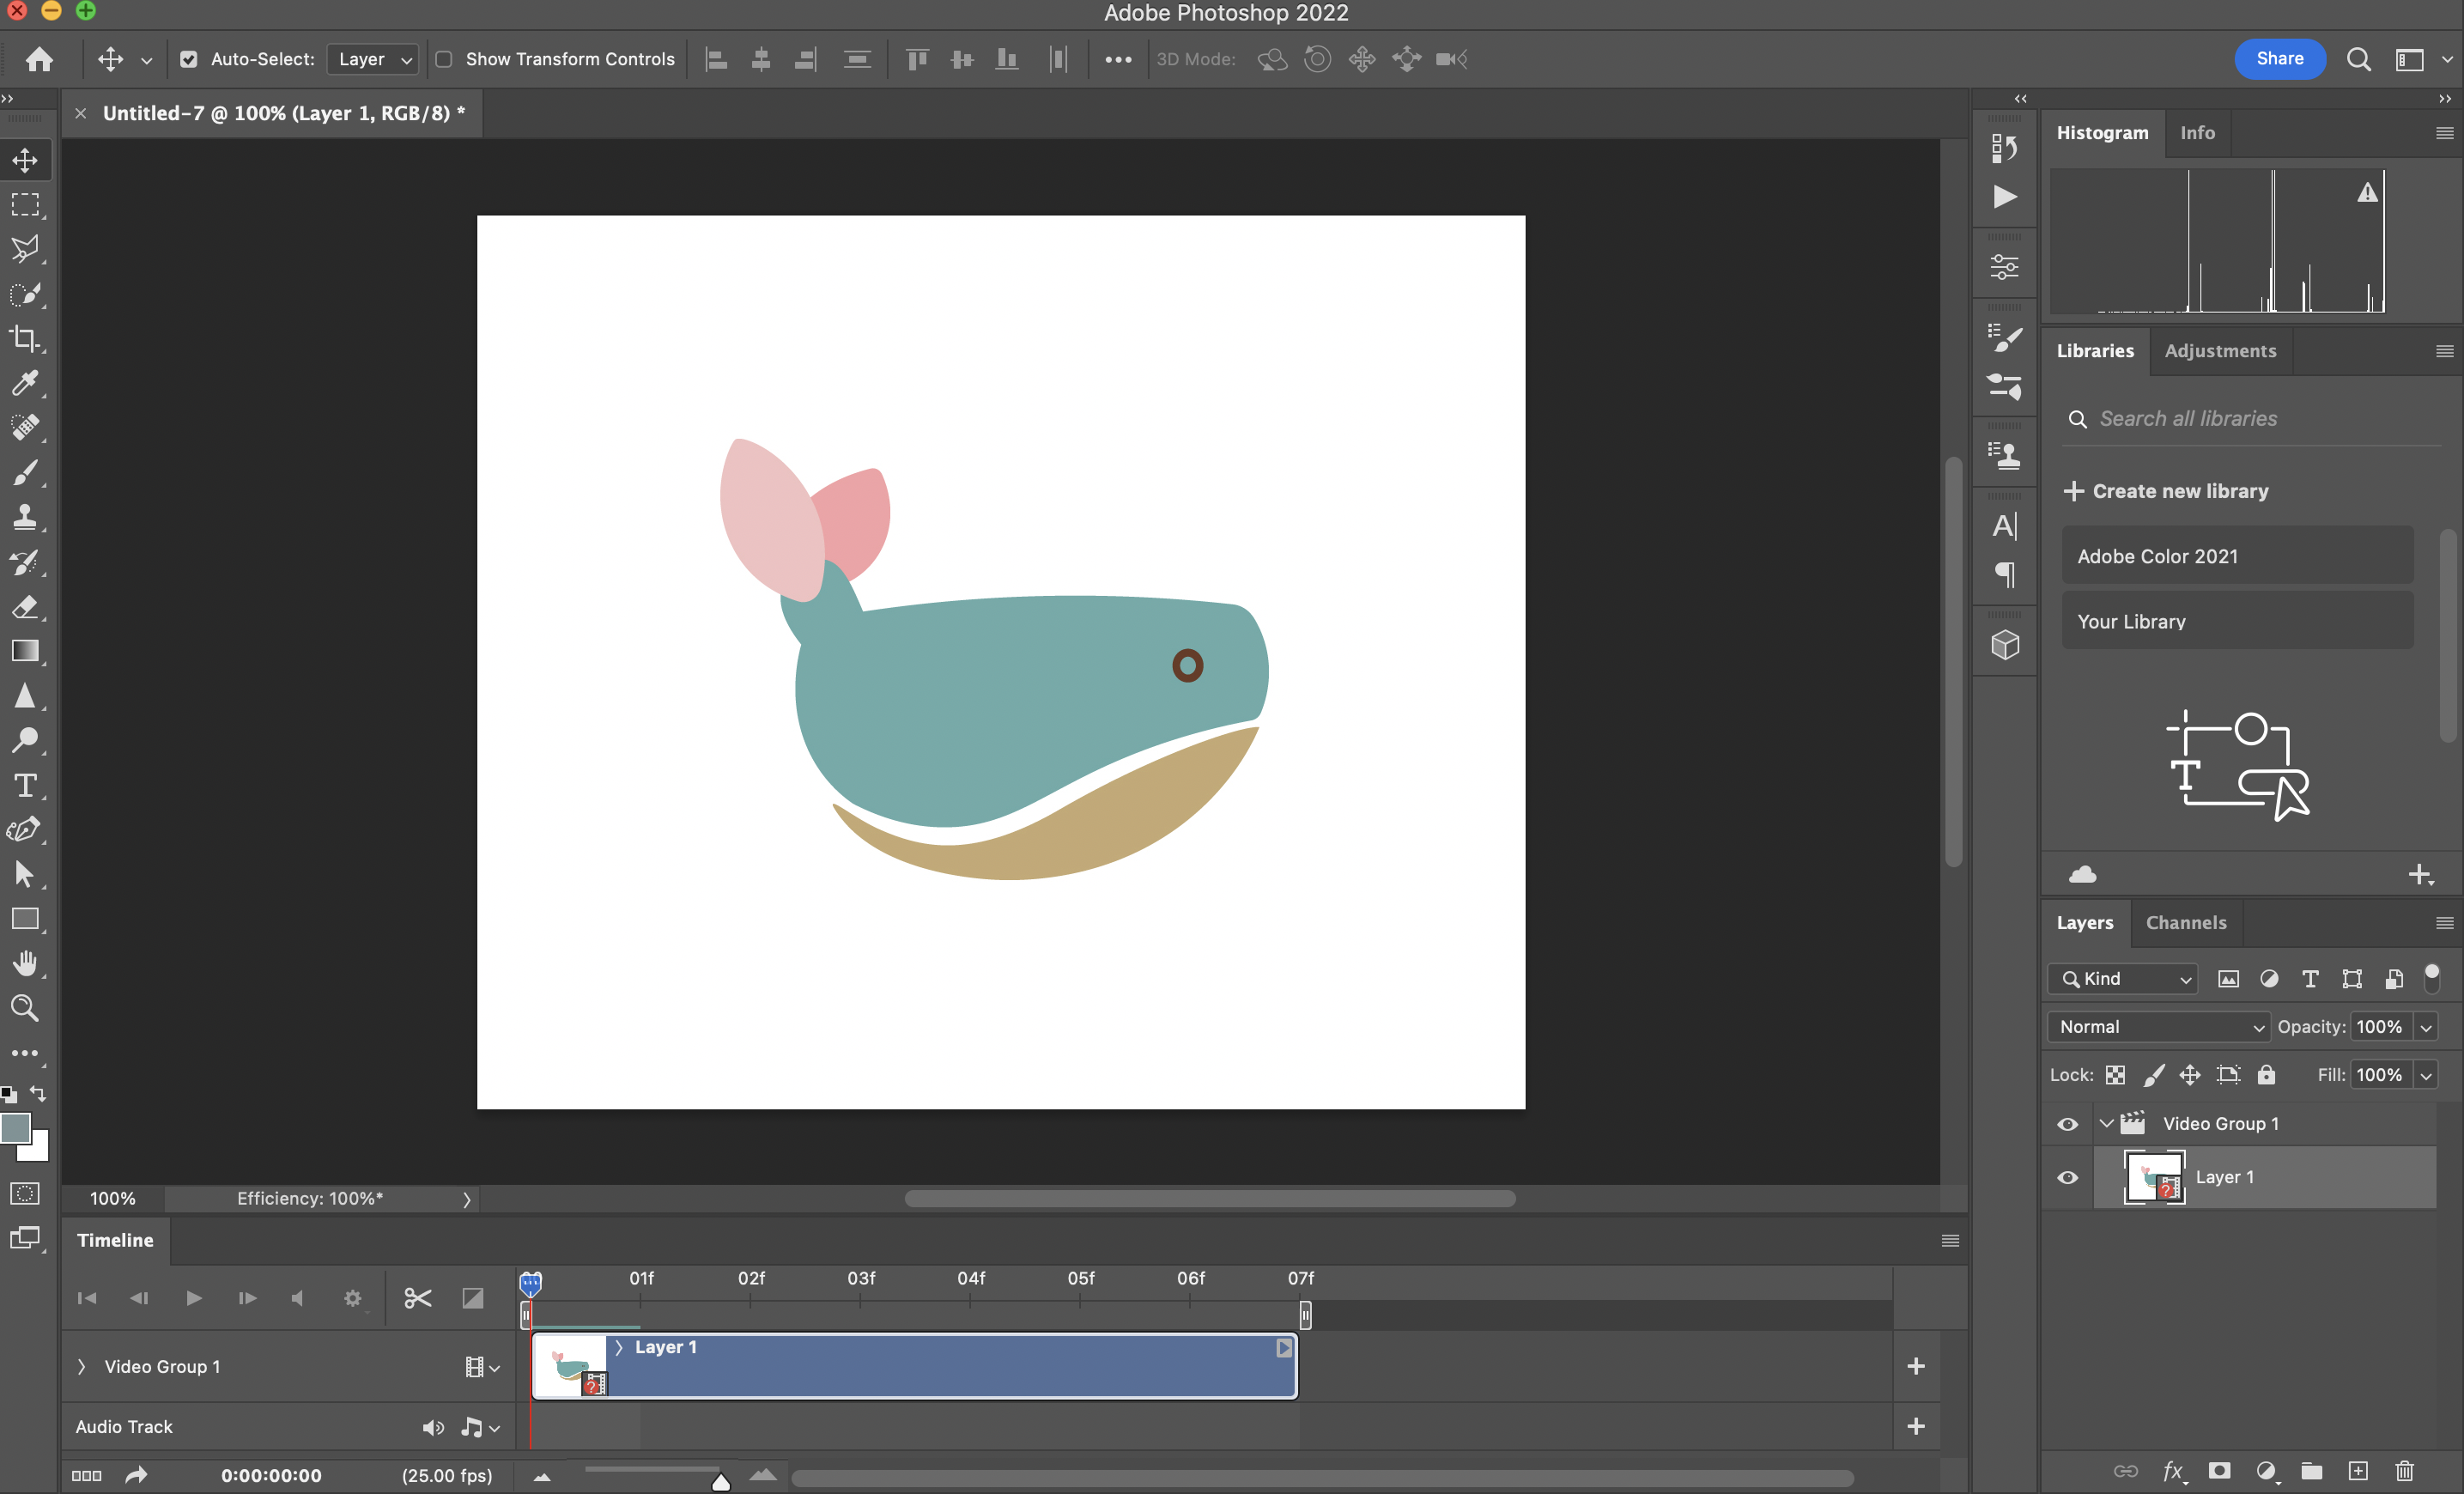
Task: Hide the Video Group 1 layer
Action: pos(2068,1123)
